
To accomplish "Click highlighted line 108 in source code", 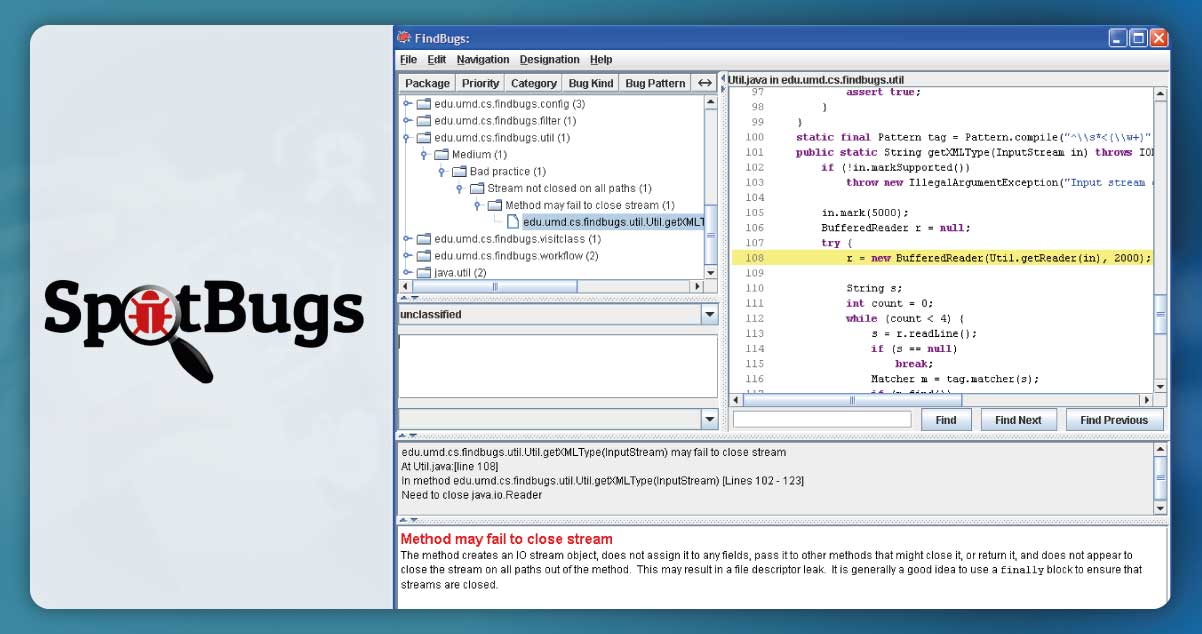I will click(942, 258).
